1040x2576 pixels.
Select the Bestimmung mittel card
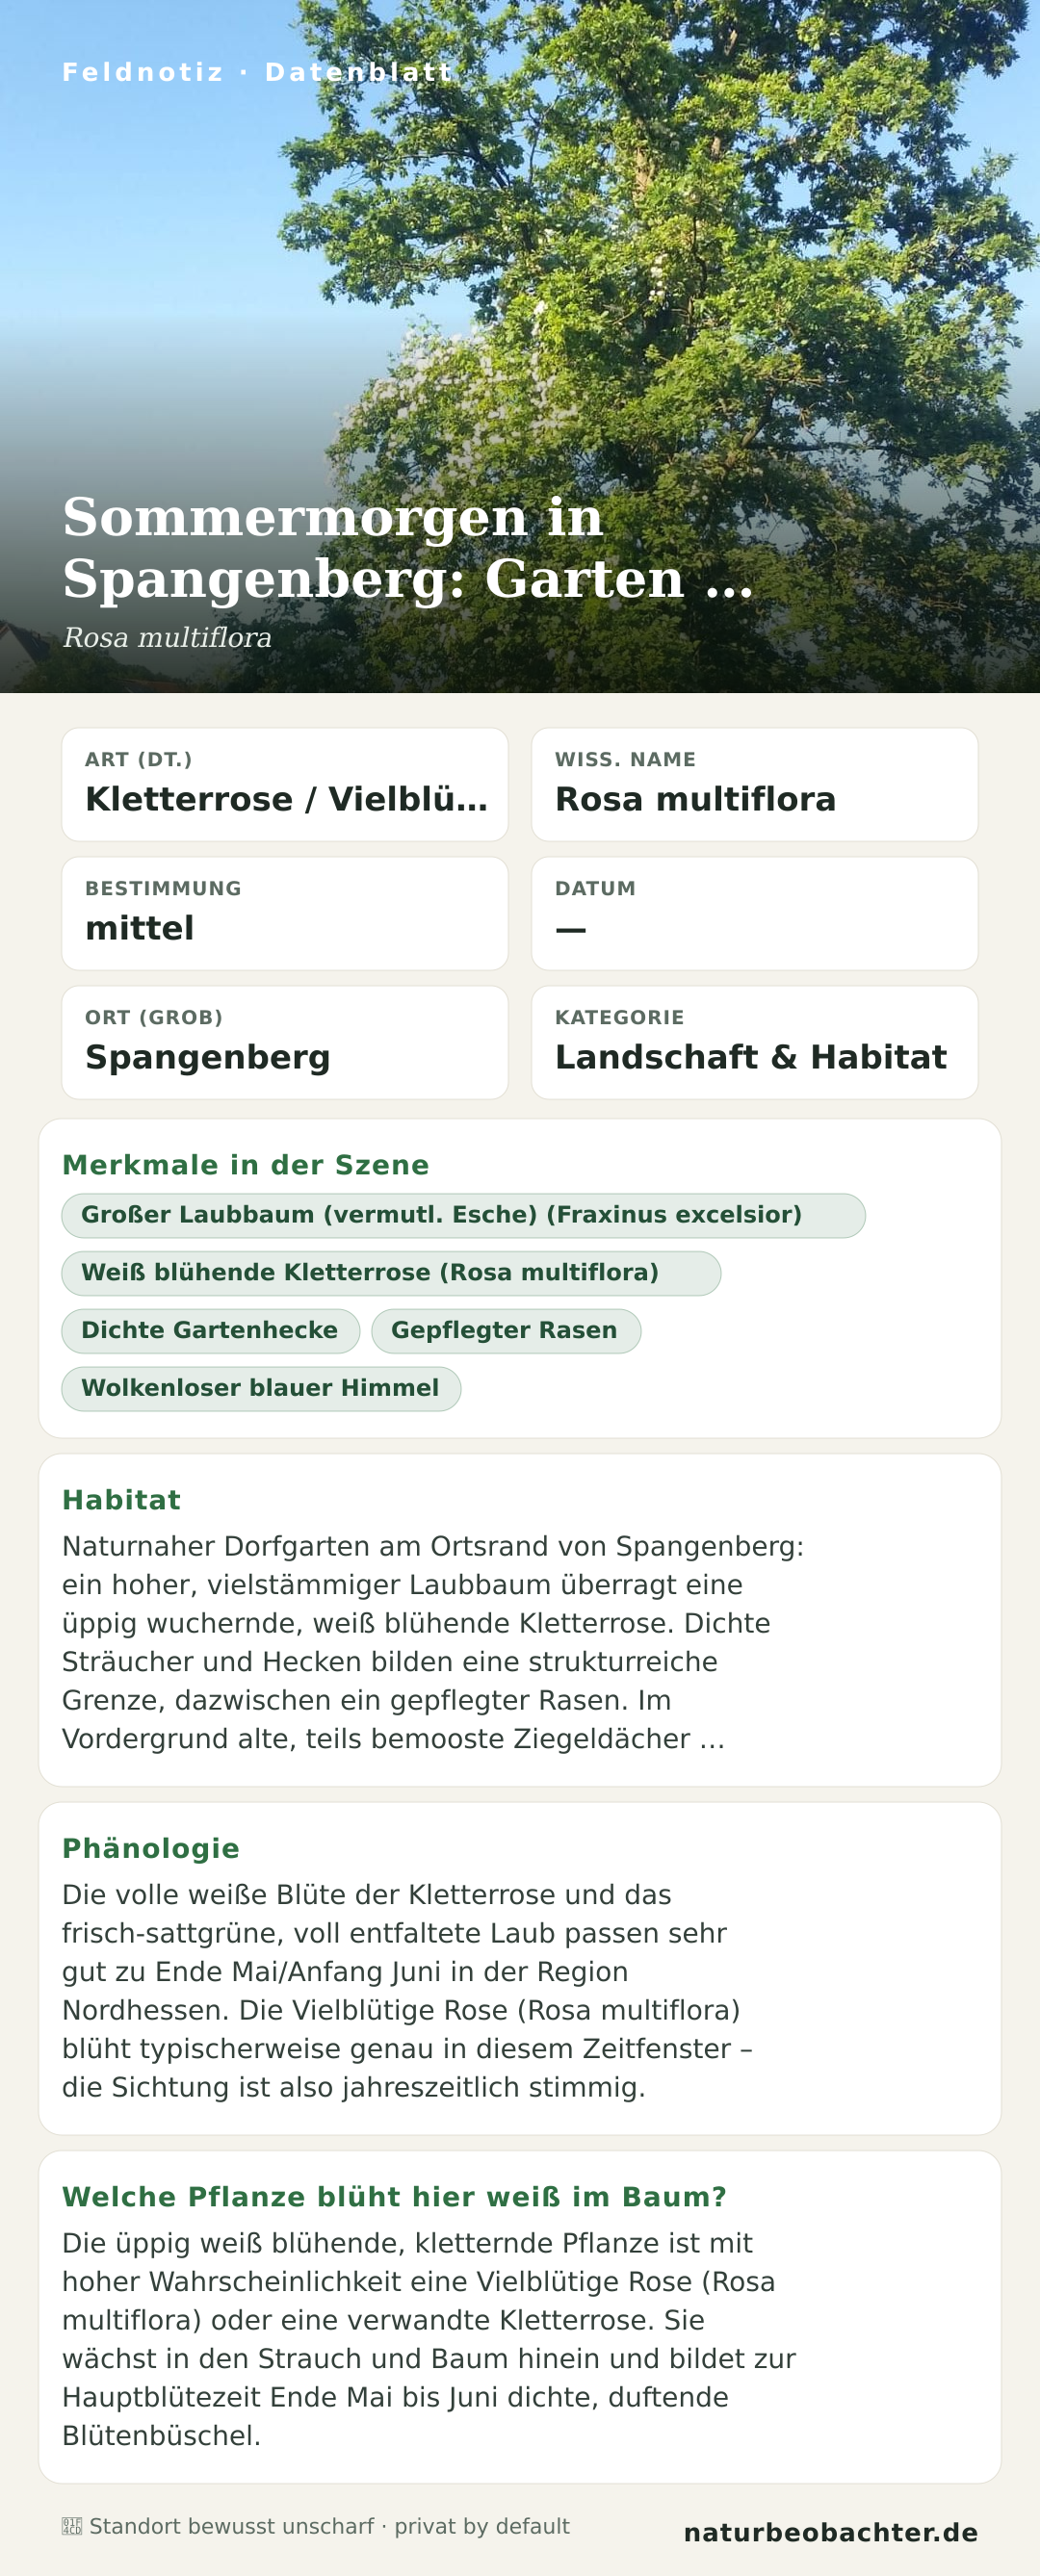[285, 914]
